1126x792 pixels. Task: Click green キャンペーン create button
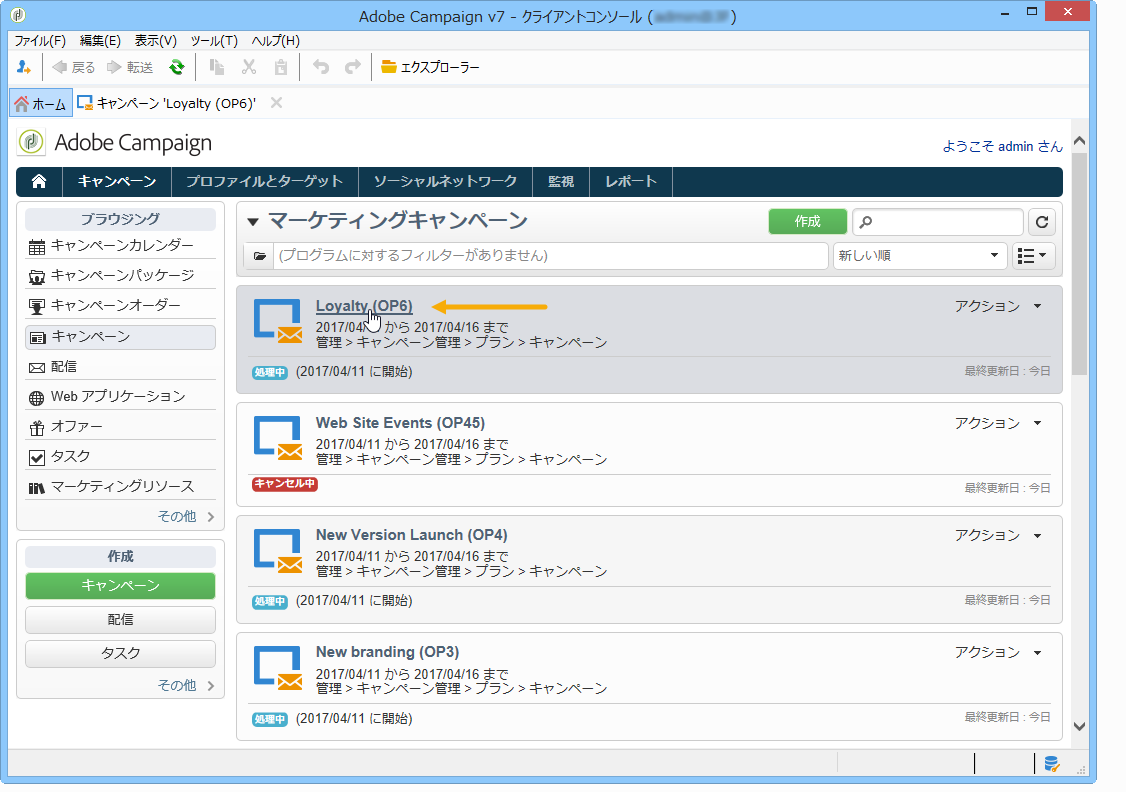coord(121,586)
